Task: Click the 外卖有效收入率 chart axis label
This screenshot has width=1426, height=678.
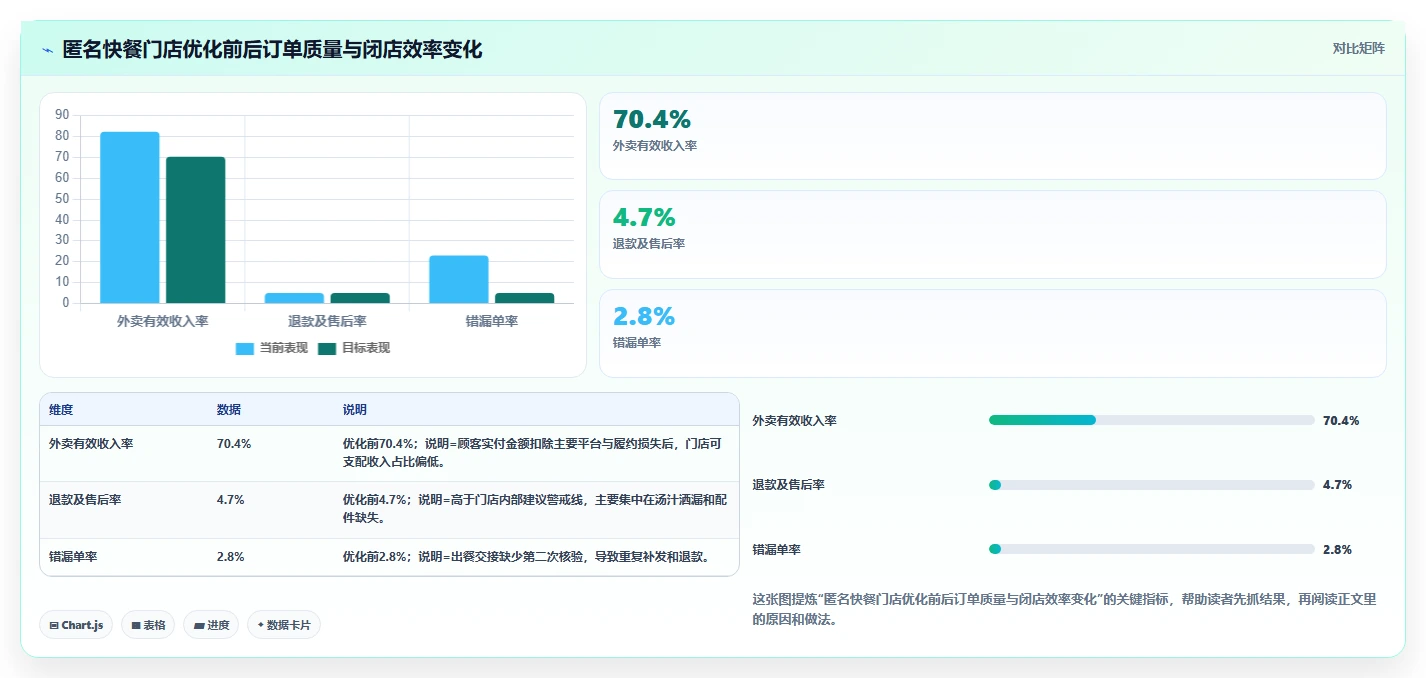Action: point(162,321)
